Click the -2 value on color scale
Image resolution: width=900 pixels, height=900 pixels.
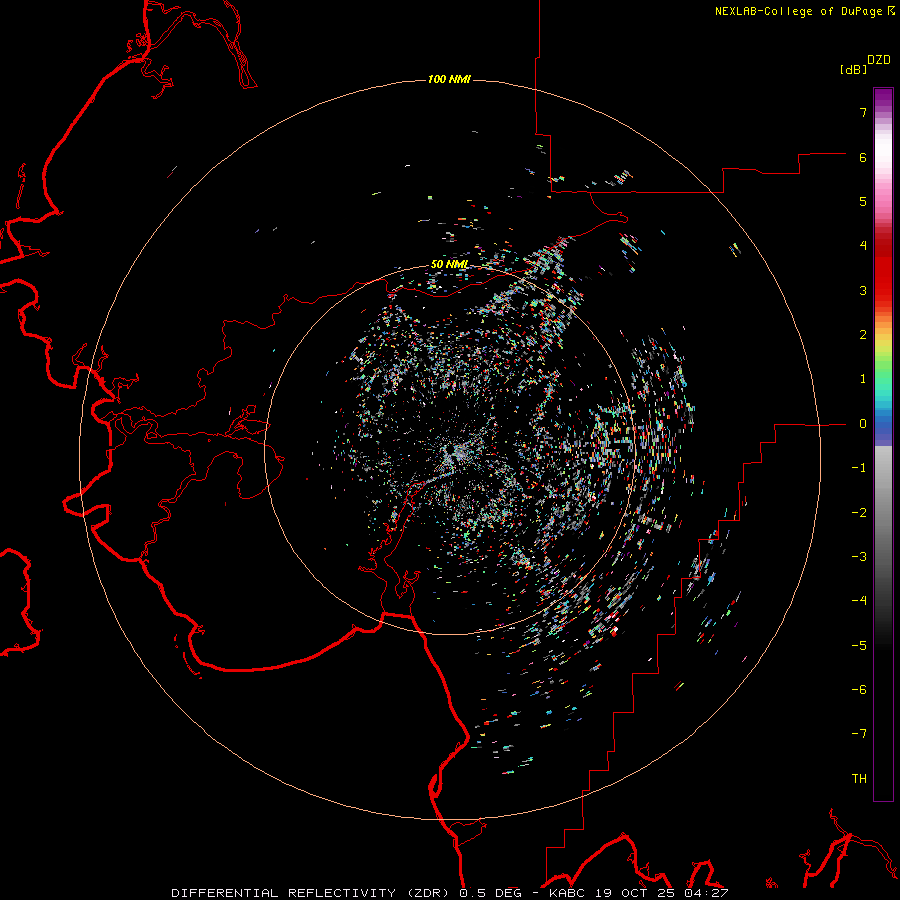[x=859, y=513]
